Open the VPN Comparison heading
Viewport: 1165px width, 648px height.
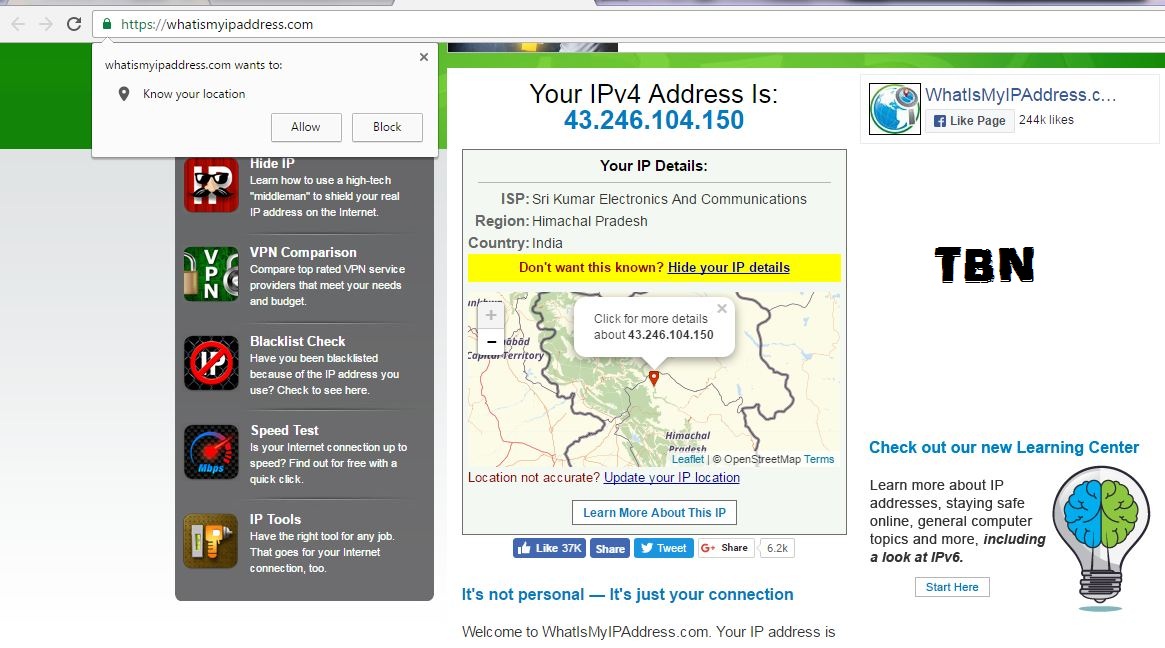click(303, 252)
